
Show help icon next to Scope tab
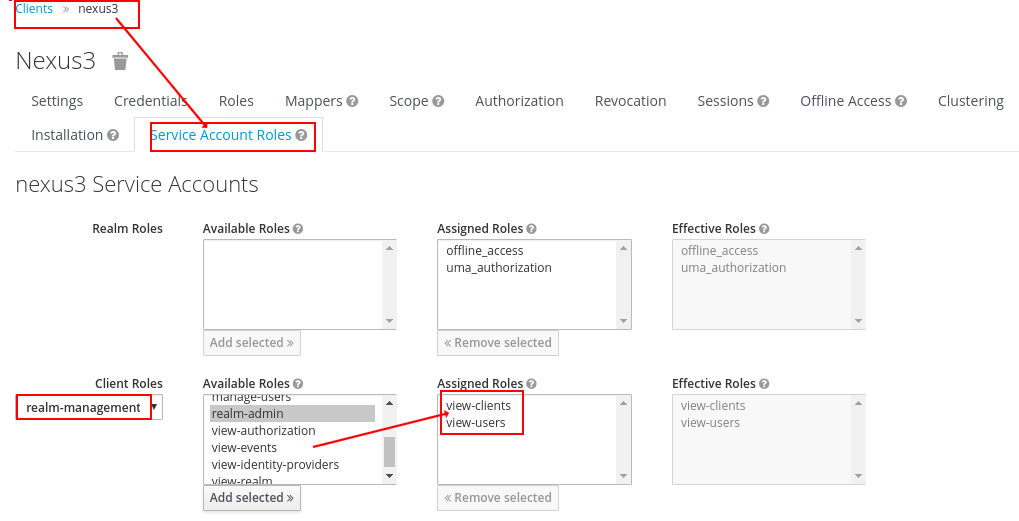pyautogui.click(x=438, y=101)
